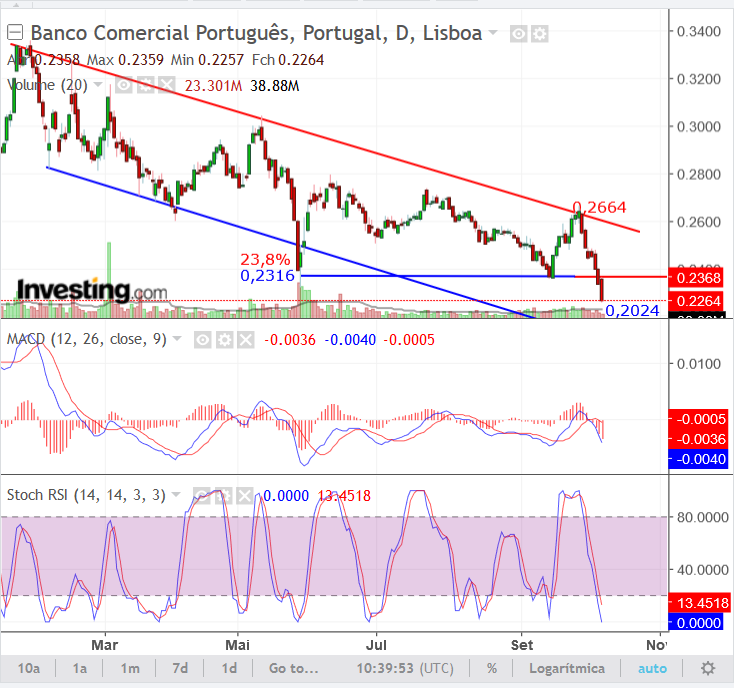Remove MACD indicator with X icon
Screen dimensions: 734x688
(246, 340)
